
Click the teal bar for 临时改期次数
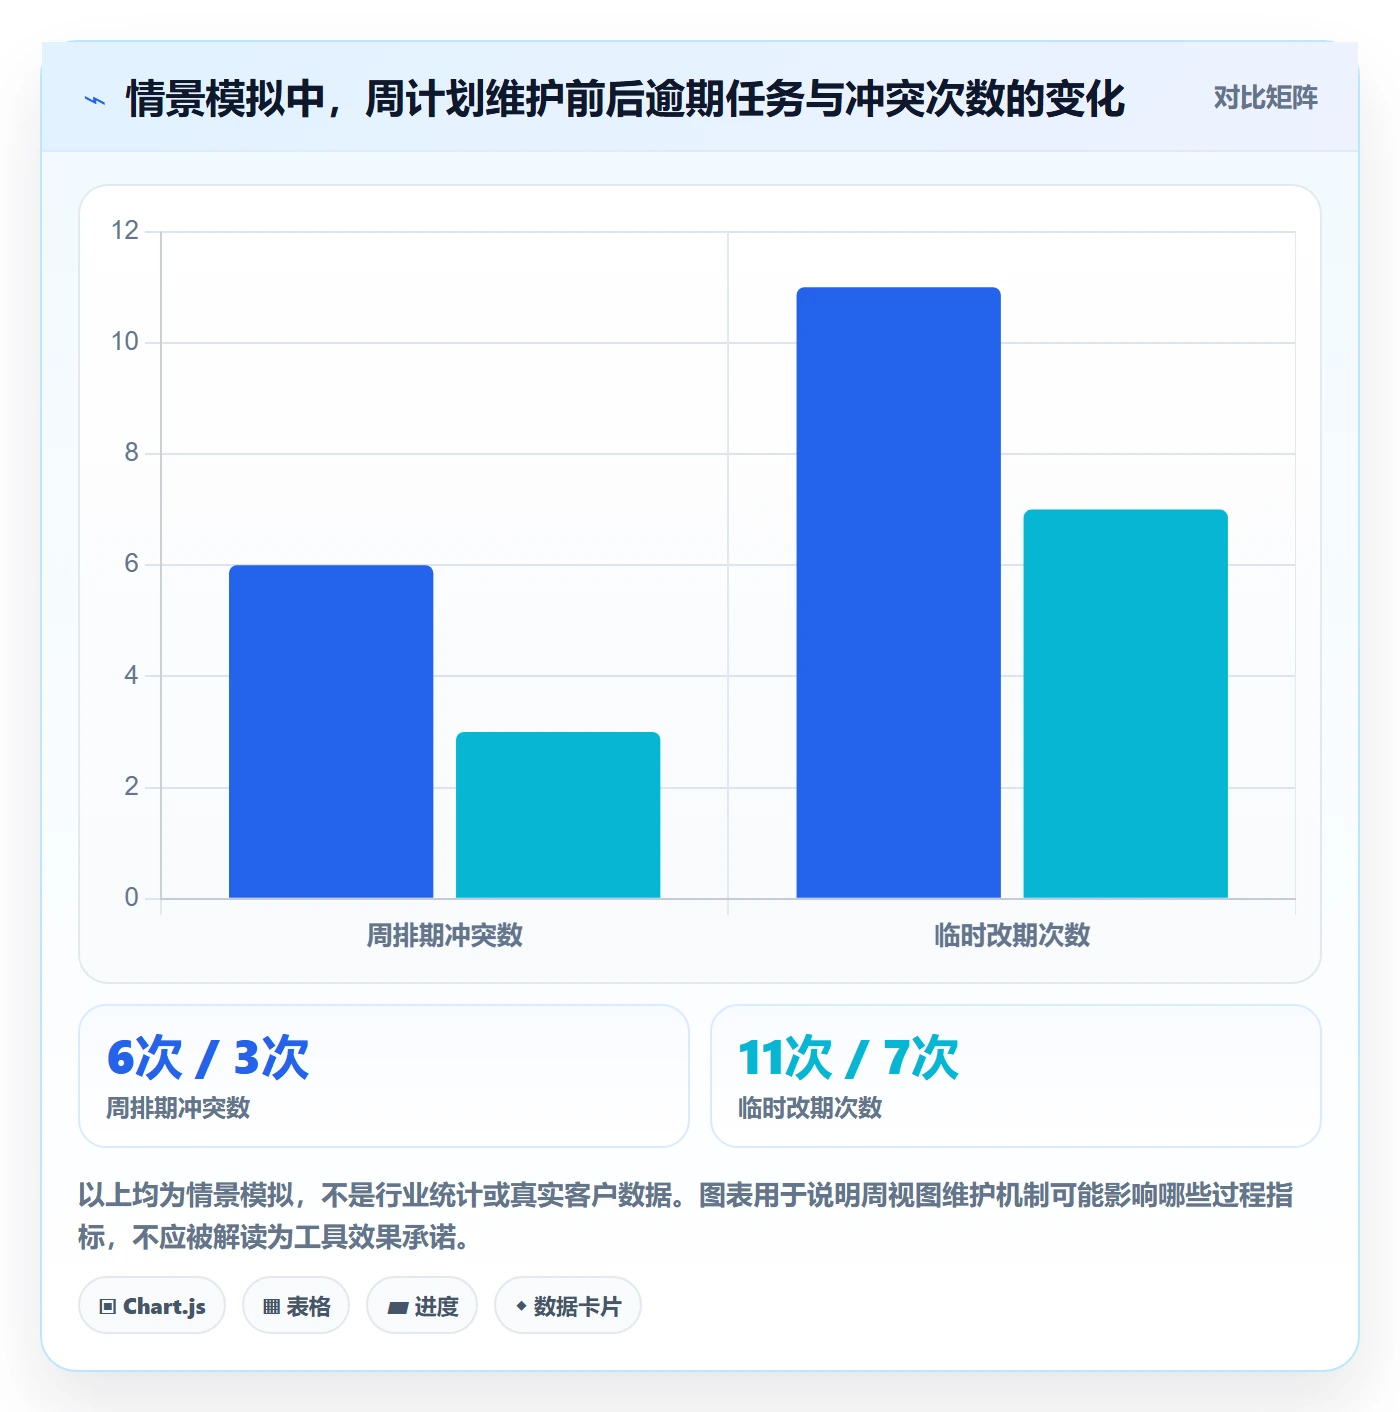1125,704
